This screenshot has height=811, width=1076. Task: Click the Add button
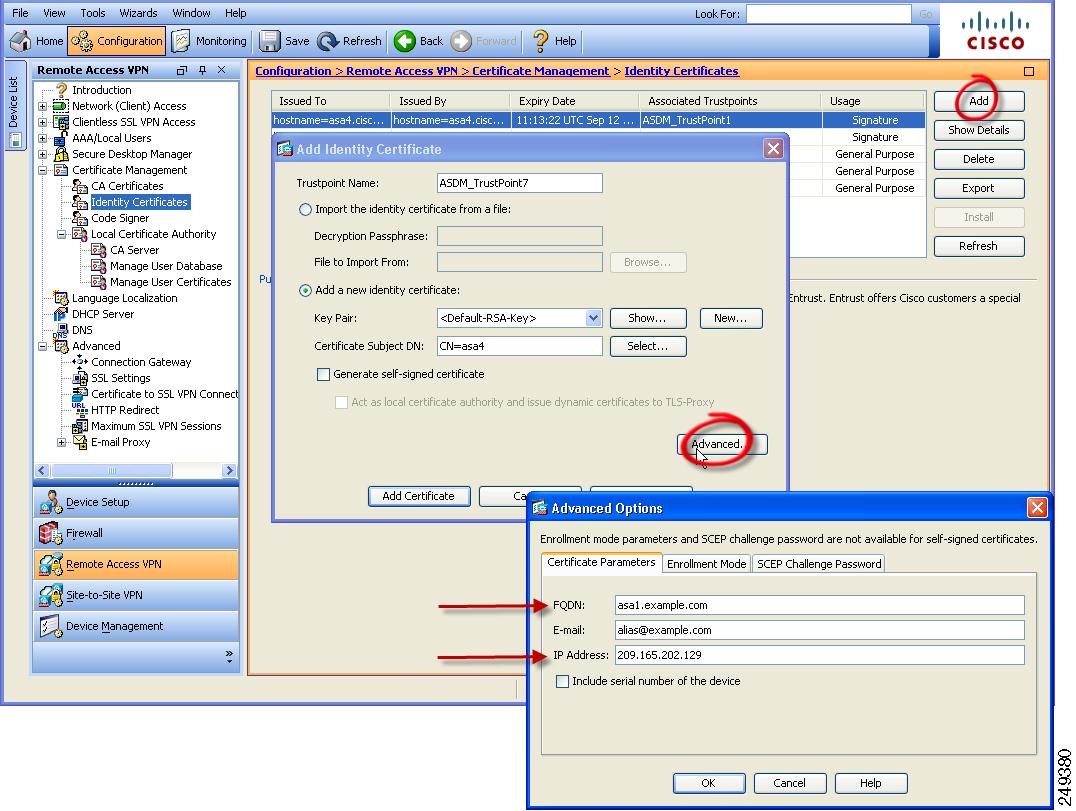point(979,101)
